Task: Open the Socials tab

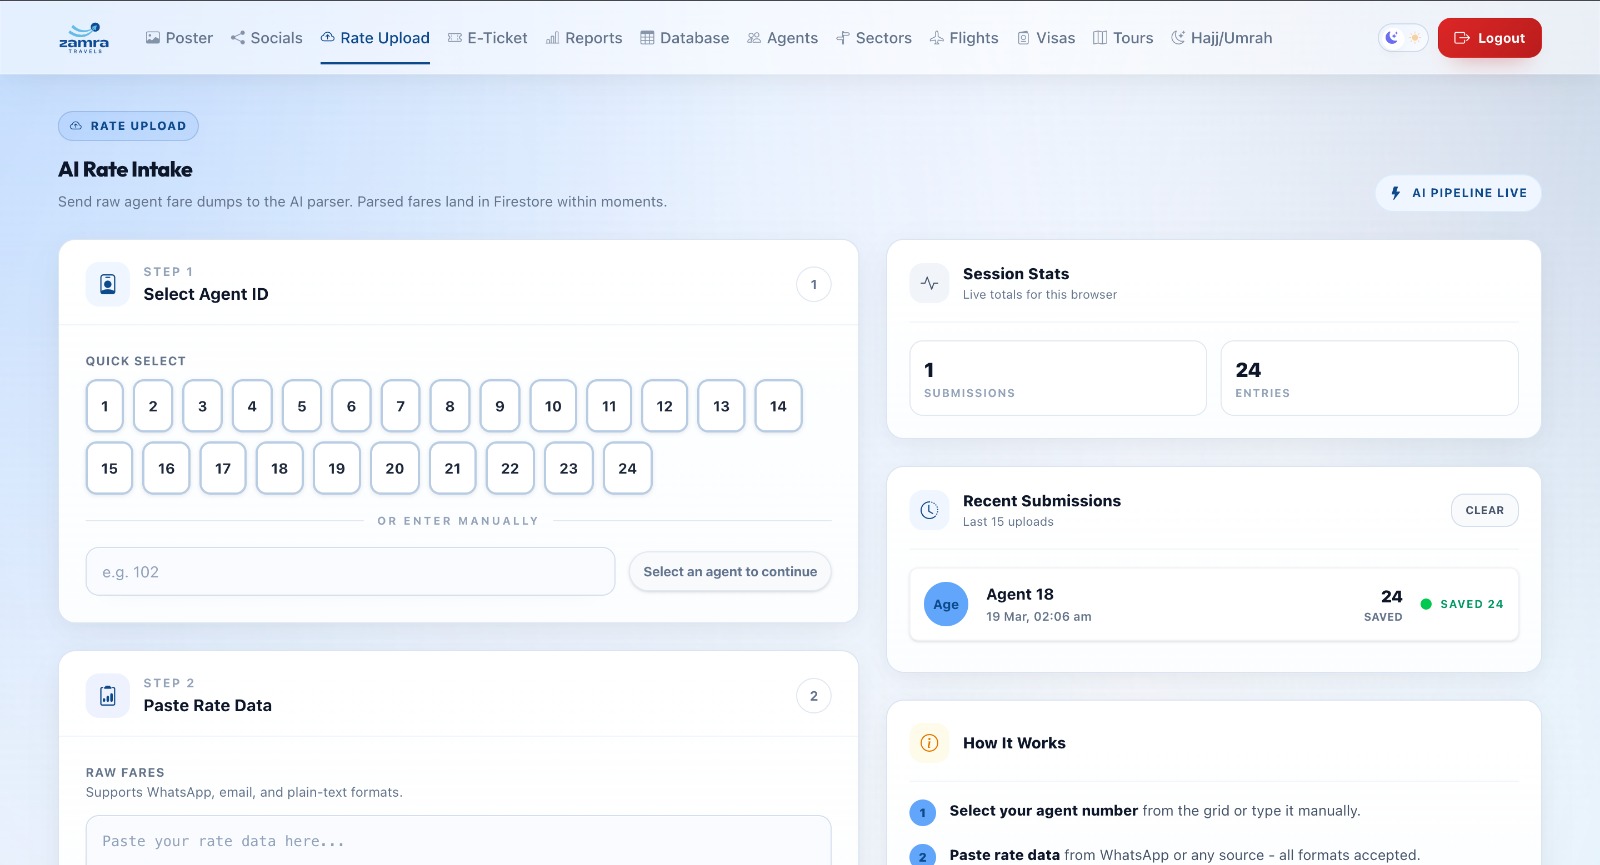Action: (266, 38)
